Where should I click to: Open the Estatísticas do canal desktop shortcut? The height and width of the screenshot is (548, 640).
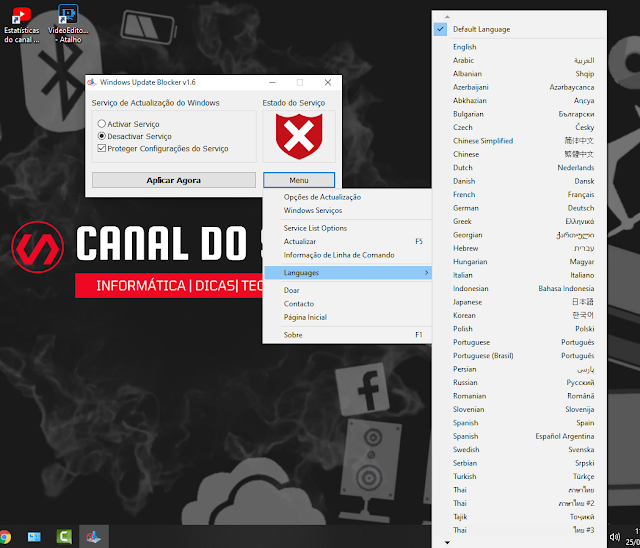(x=21, y=25)
